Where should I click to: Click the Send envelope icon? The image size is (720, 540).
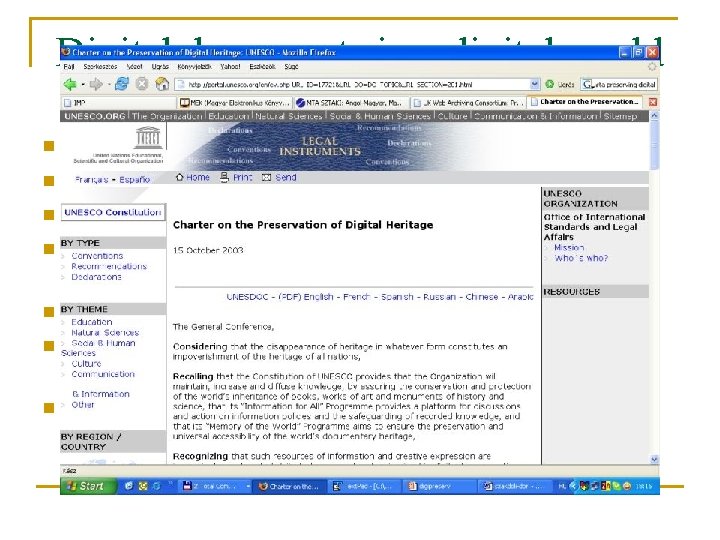[x=266, y=178]
